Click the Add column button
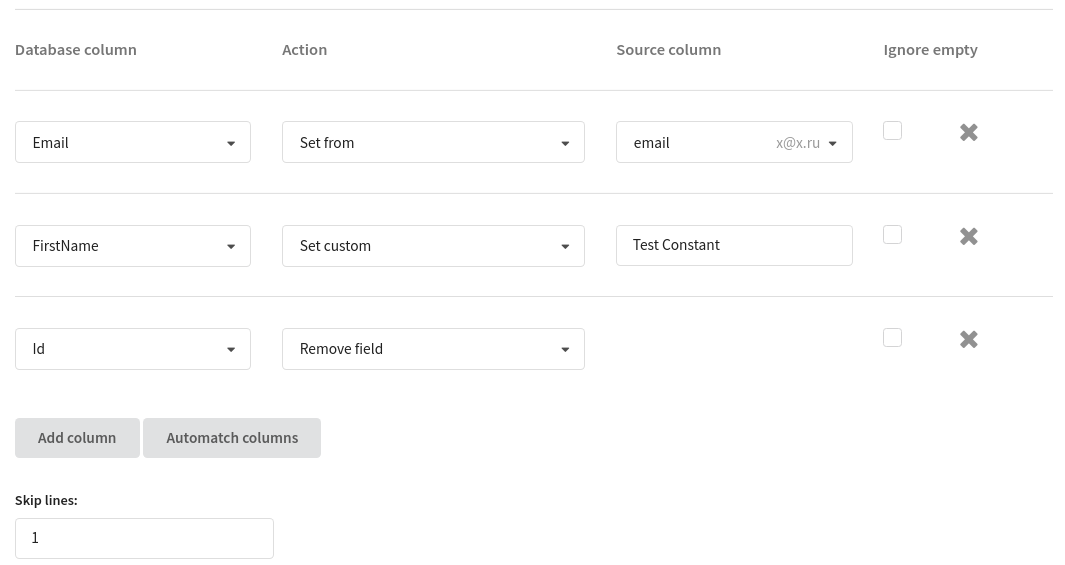This screenshot has height=565, width=1065. point(77,438)
